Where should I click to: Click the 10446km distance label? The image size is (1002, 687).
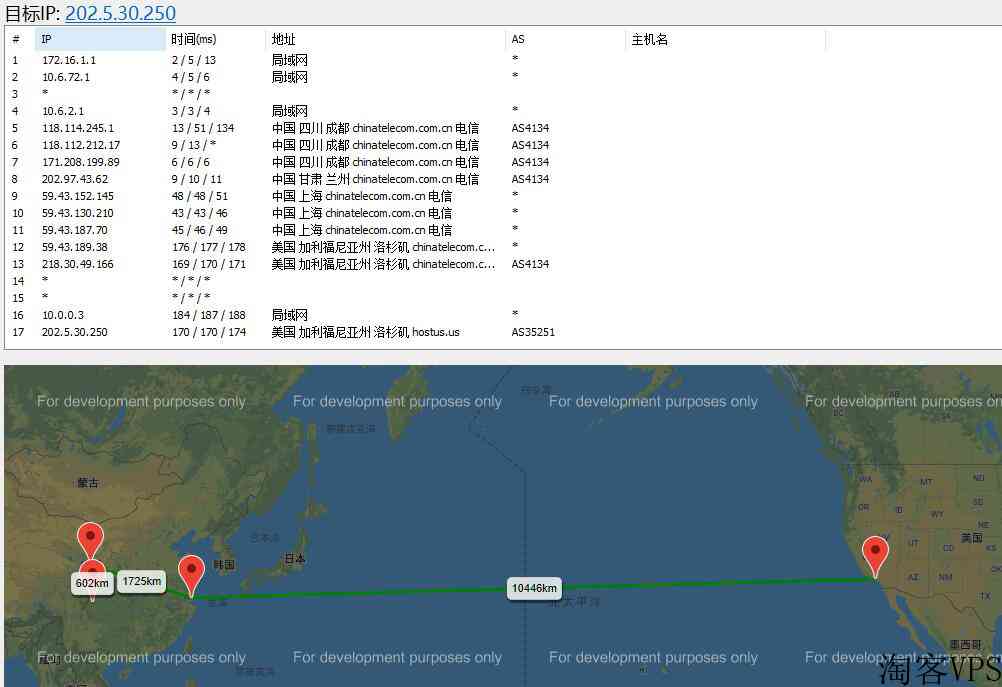533,588
